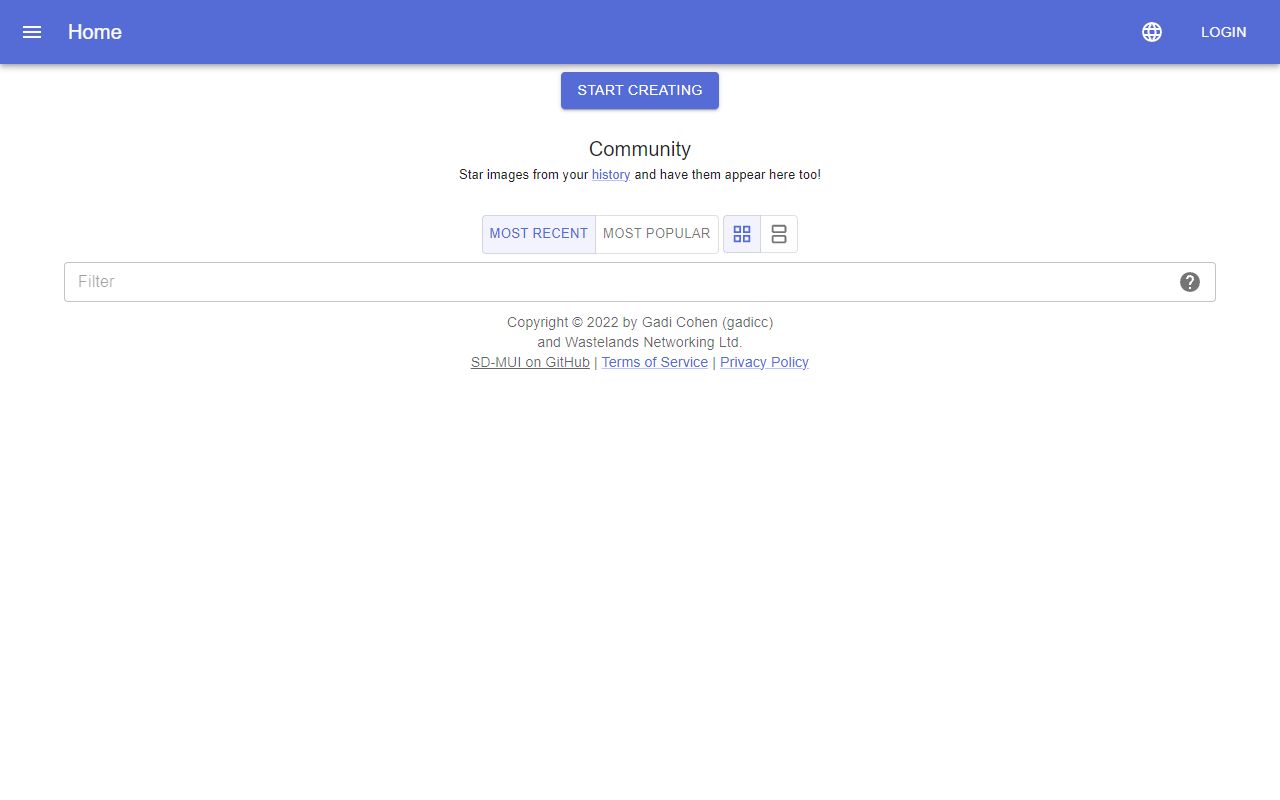Open the hamburger navigation menu

coord(32,32)
